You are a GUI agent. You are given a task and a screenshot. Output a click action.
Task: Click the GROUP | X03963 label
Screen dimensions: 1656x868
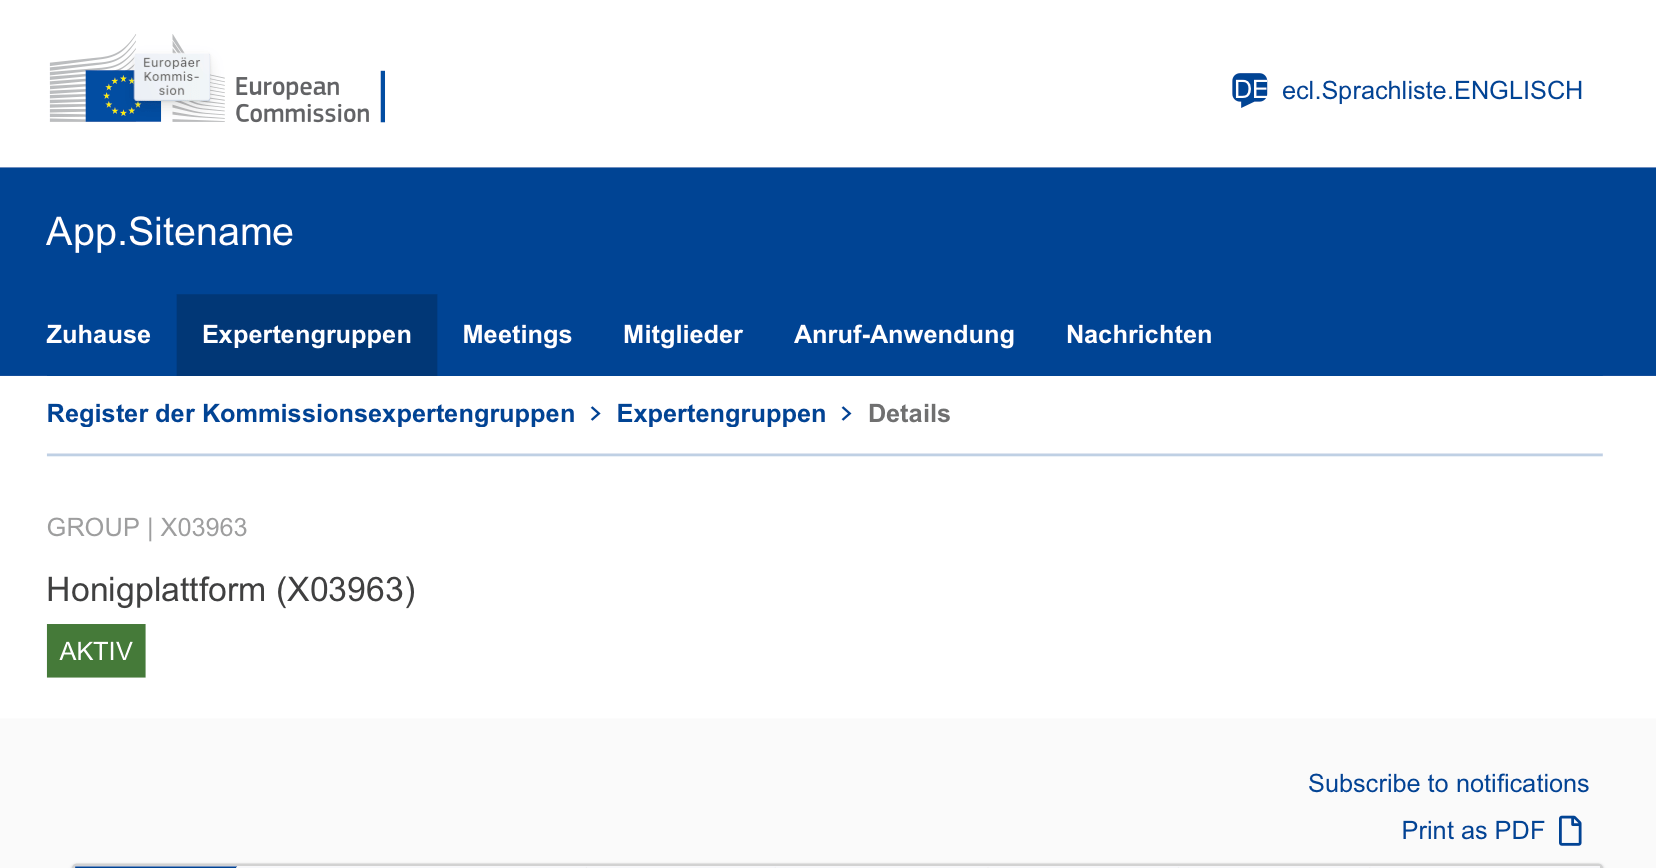(147, 527)
